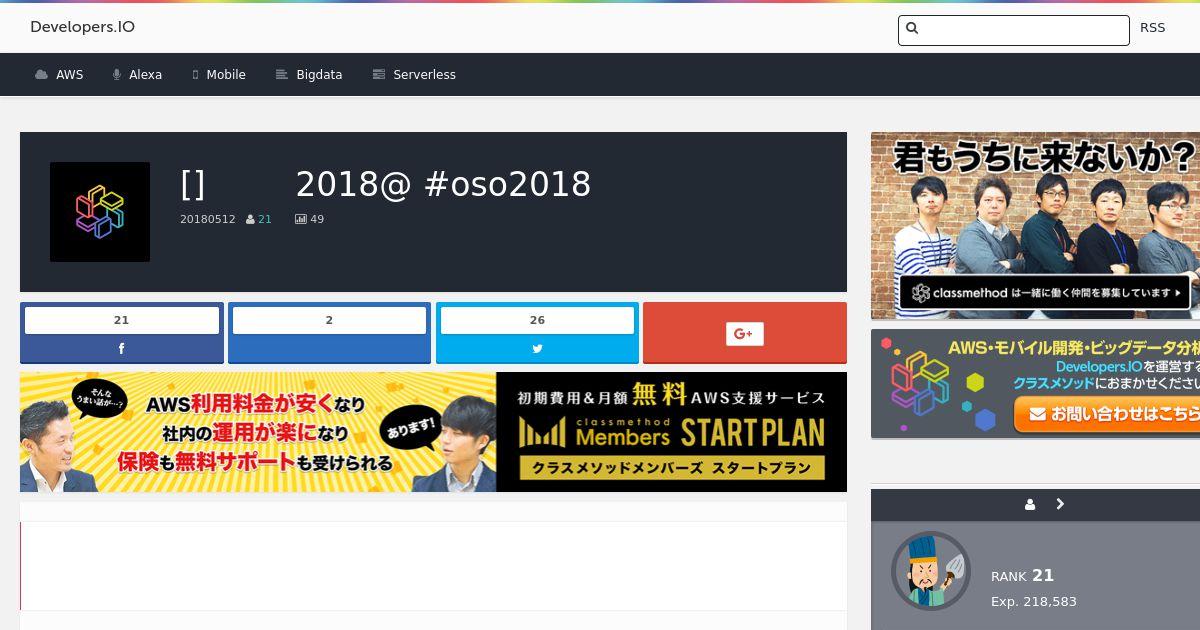Open the classmethod Members START PLAN banner
Viewport: 1200px width, 630px height.
point(433,432)
